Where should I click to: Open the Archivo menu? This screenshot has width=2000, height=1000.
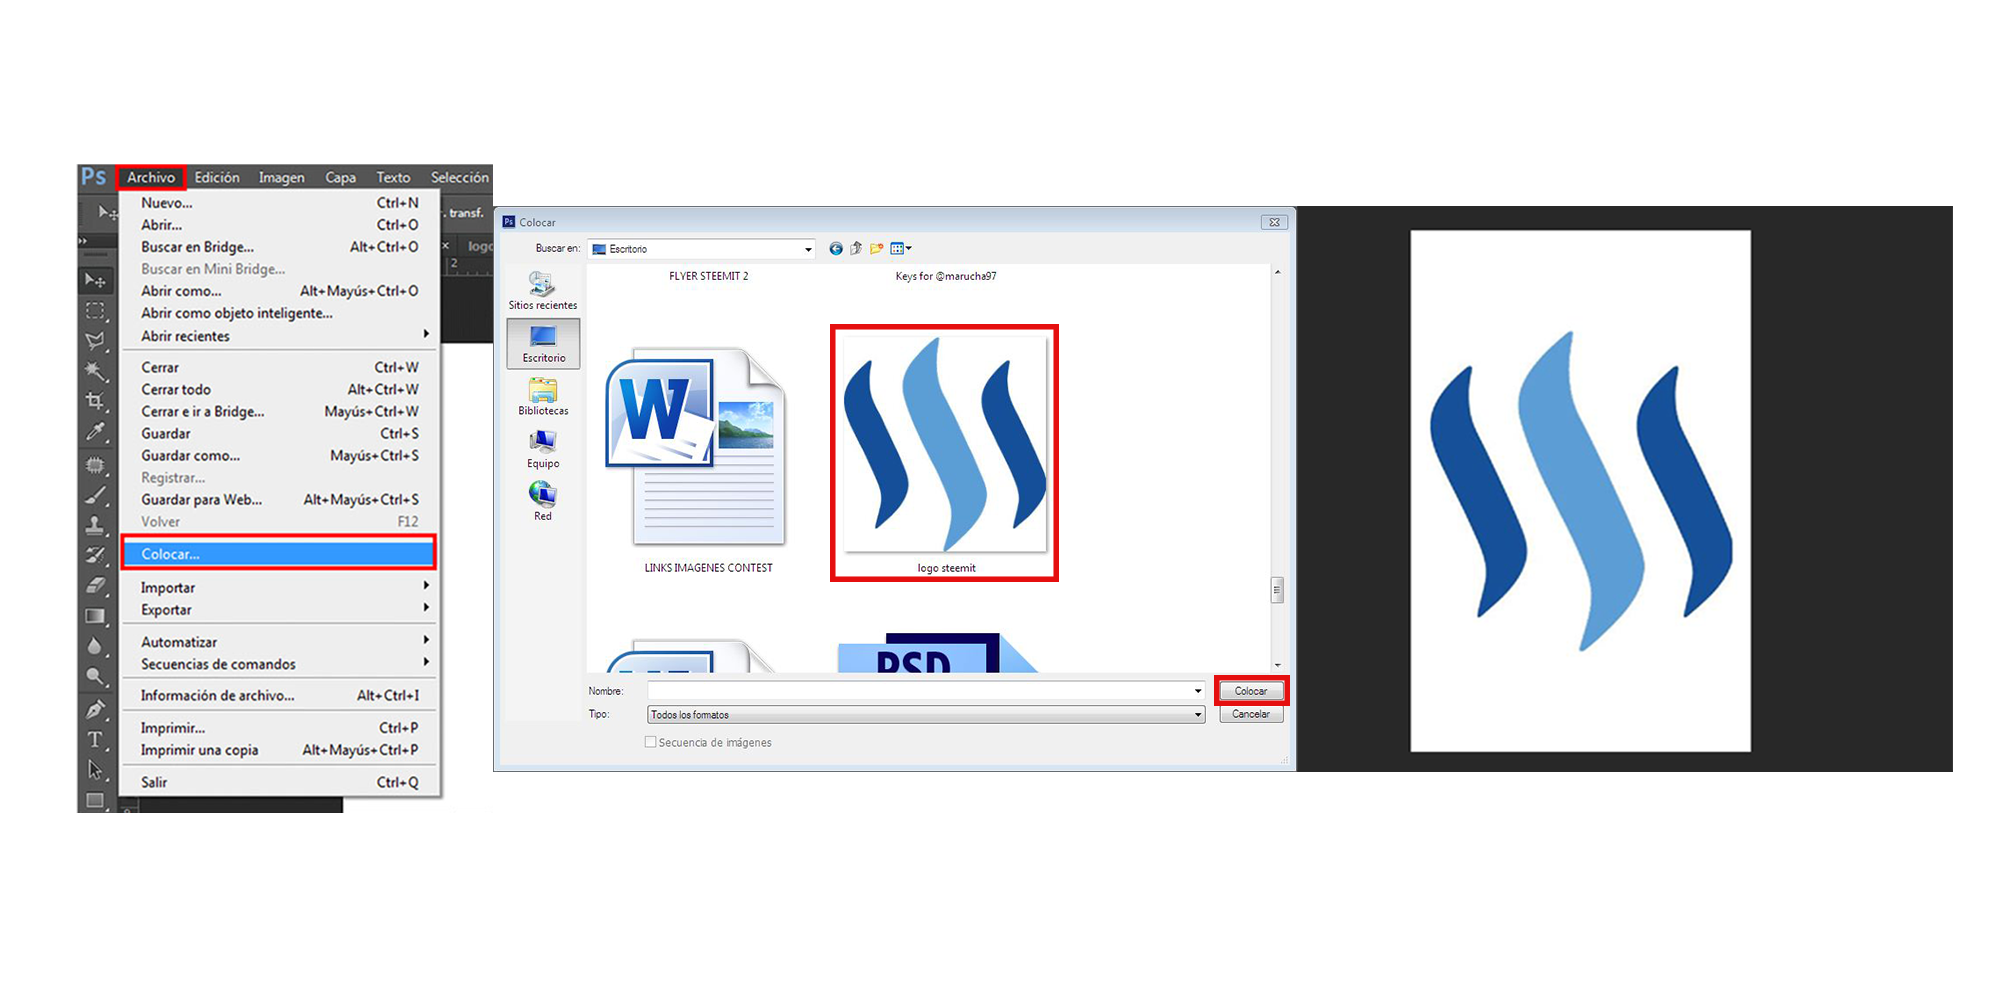pyautogui.click(x=151, y=177)
